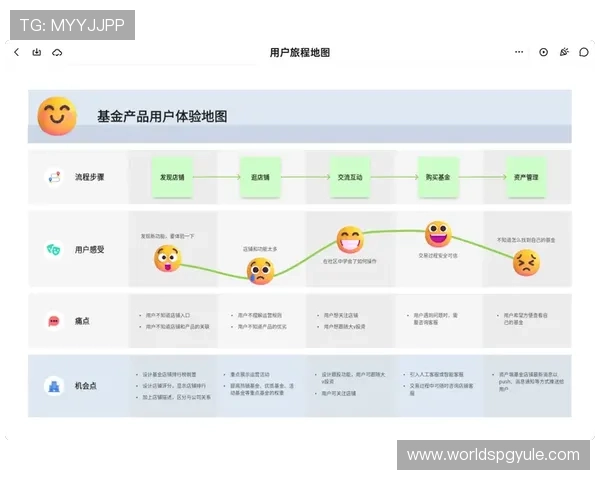Click the 在社区中学会了如何操作 caption
This screenshot has height=480, width=600.
350,261
